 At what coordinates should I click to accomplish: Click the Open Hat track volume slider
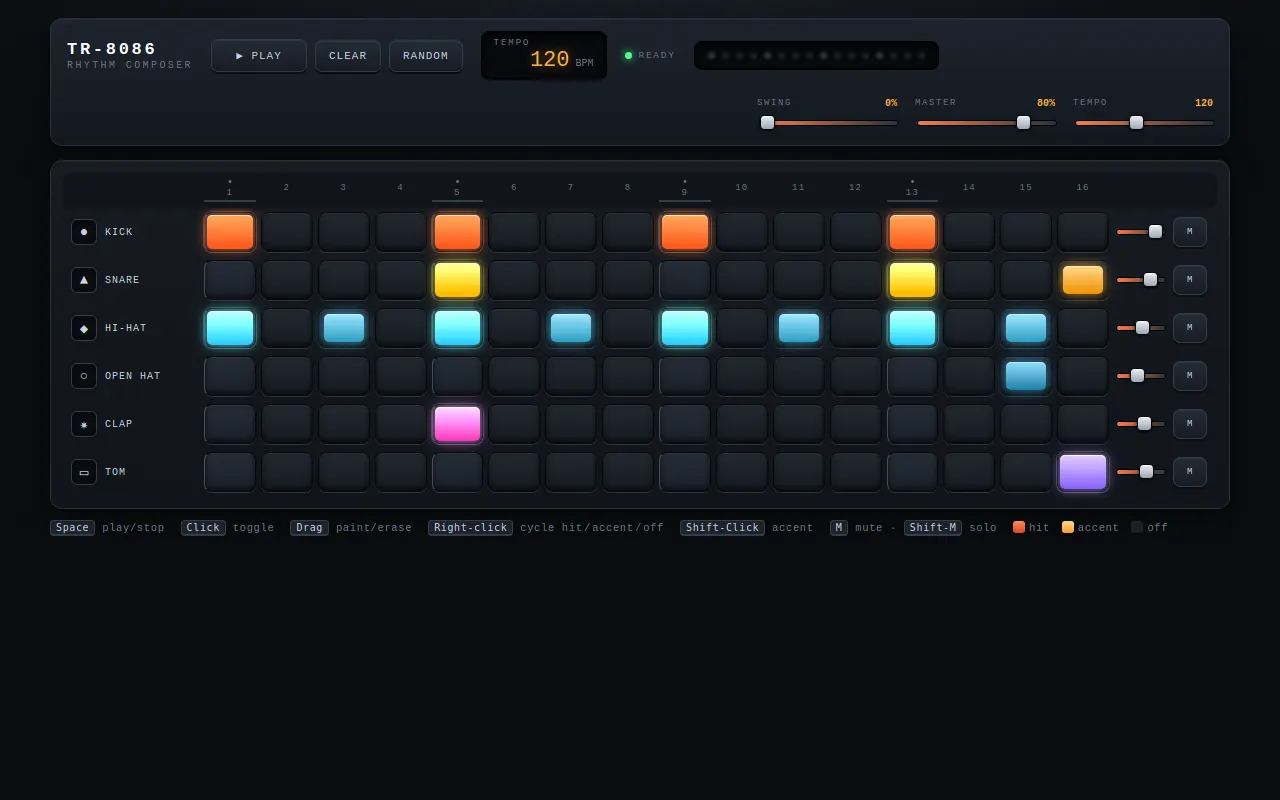tap(1141, 376)
